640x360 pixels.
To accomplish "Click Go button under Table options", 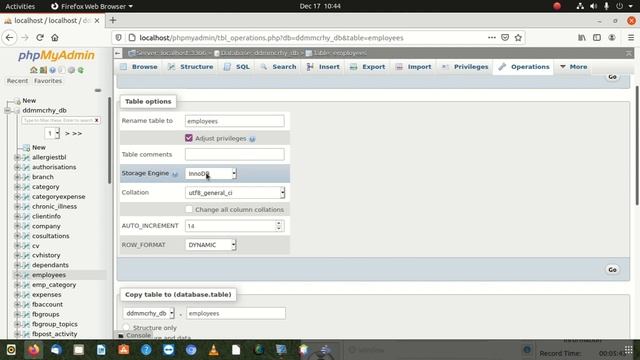I will click(612, 269).
